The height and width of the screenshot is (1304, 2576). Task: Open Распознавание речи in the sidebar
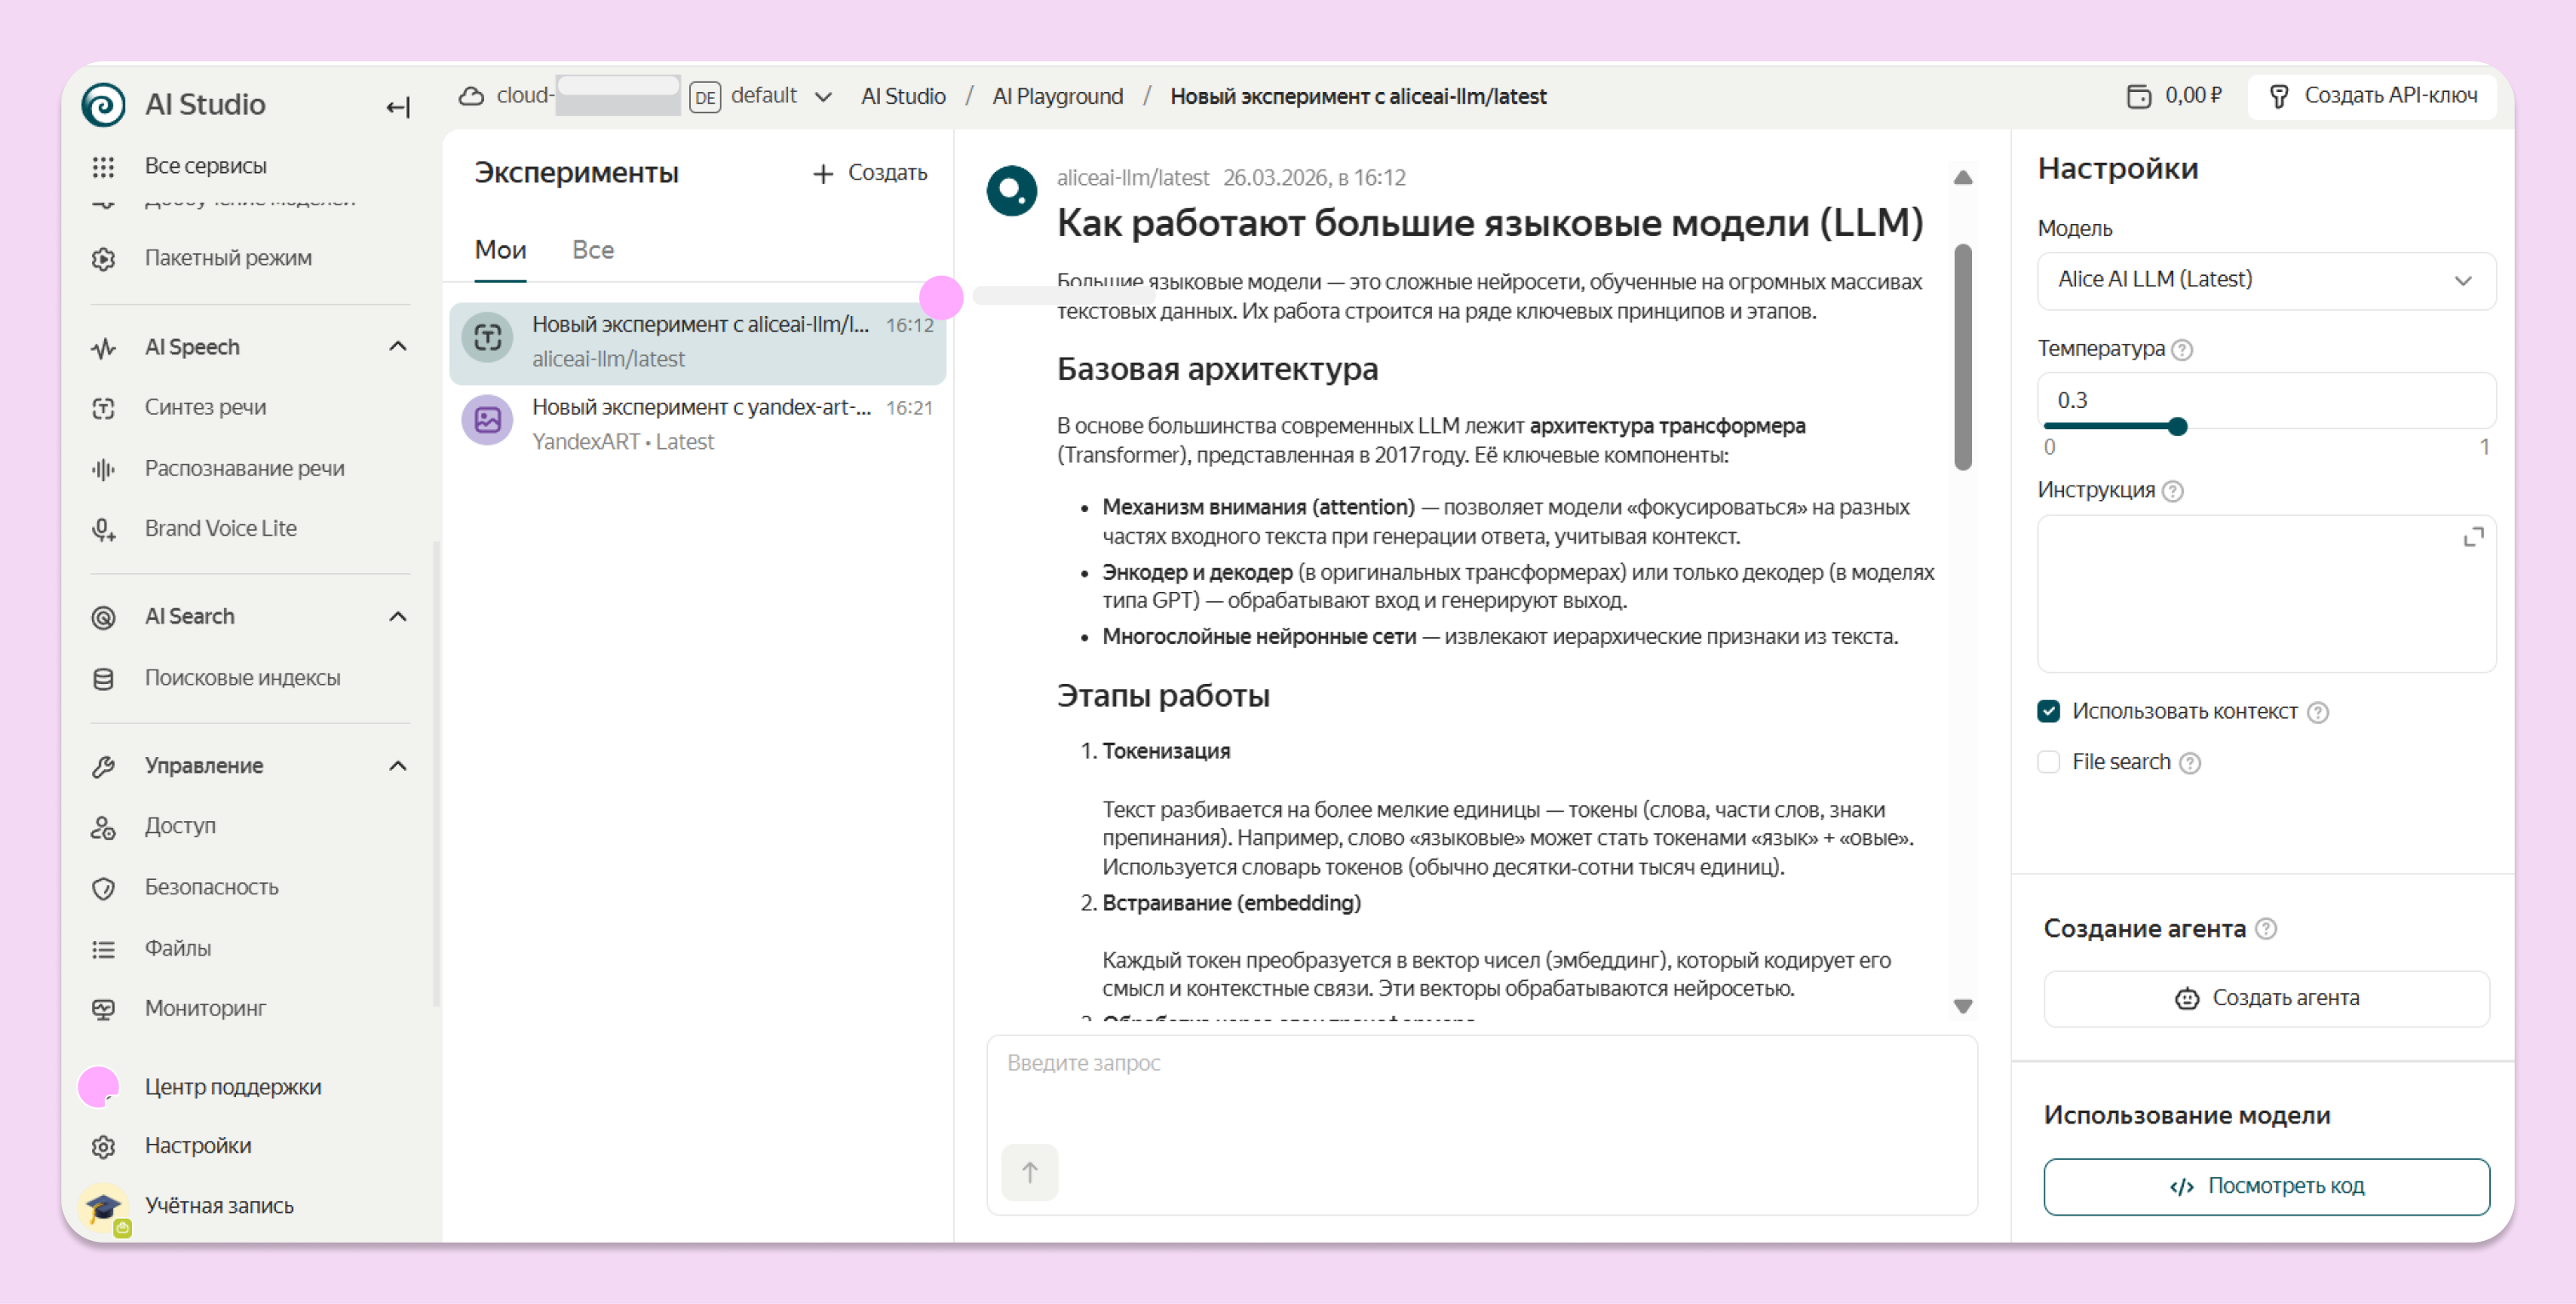[244, 468]
